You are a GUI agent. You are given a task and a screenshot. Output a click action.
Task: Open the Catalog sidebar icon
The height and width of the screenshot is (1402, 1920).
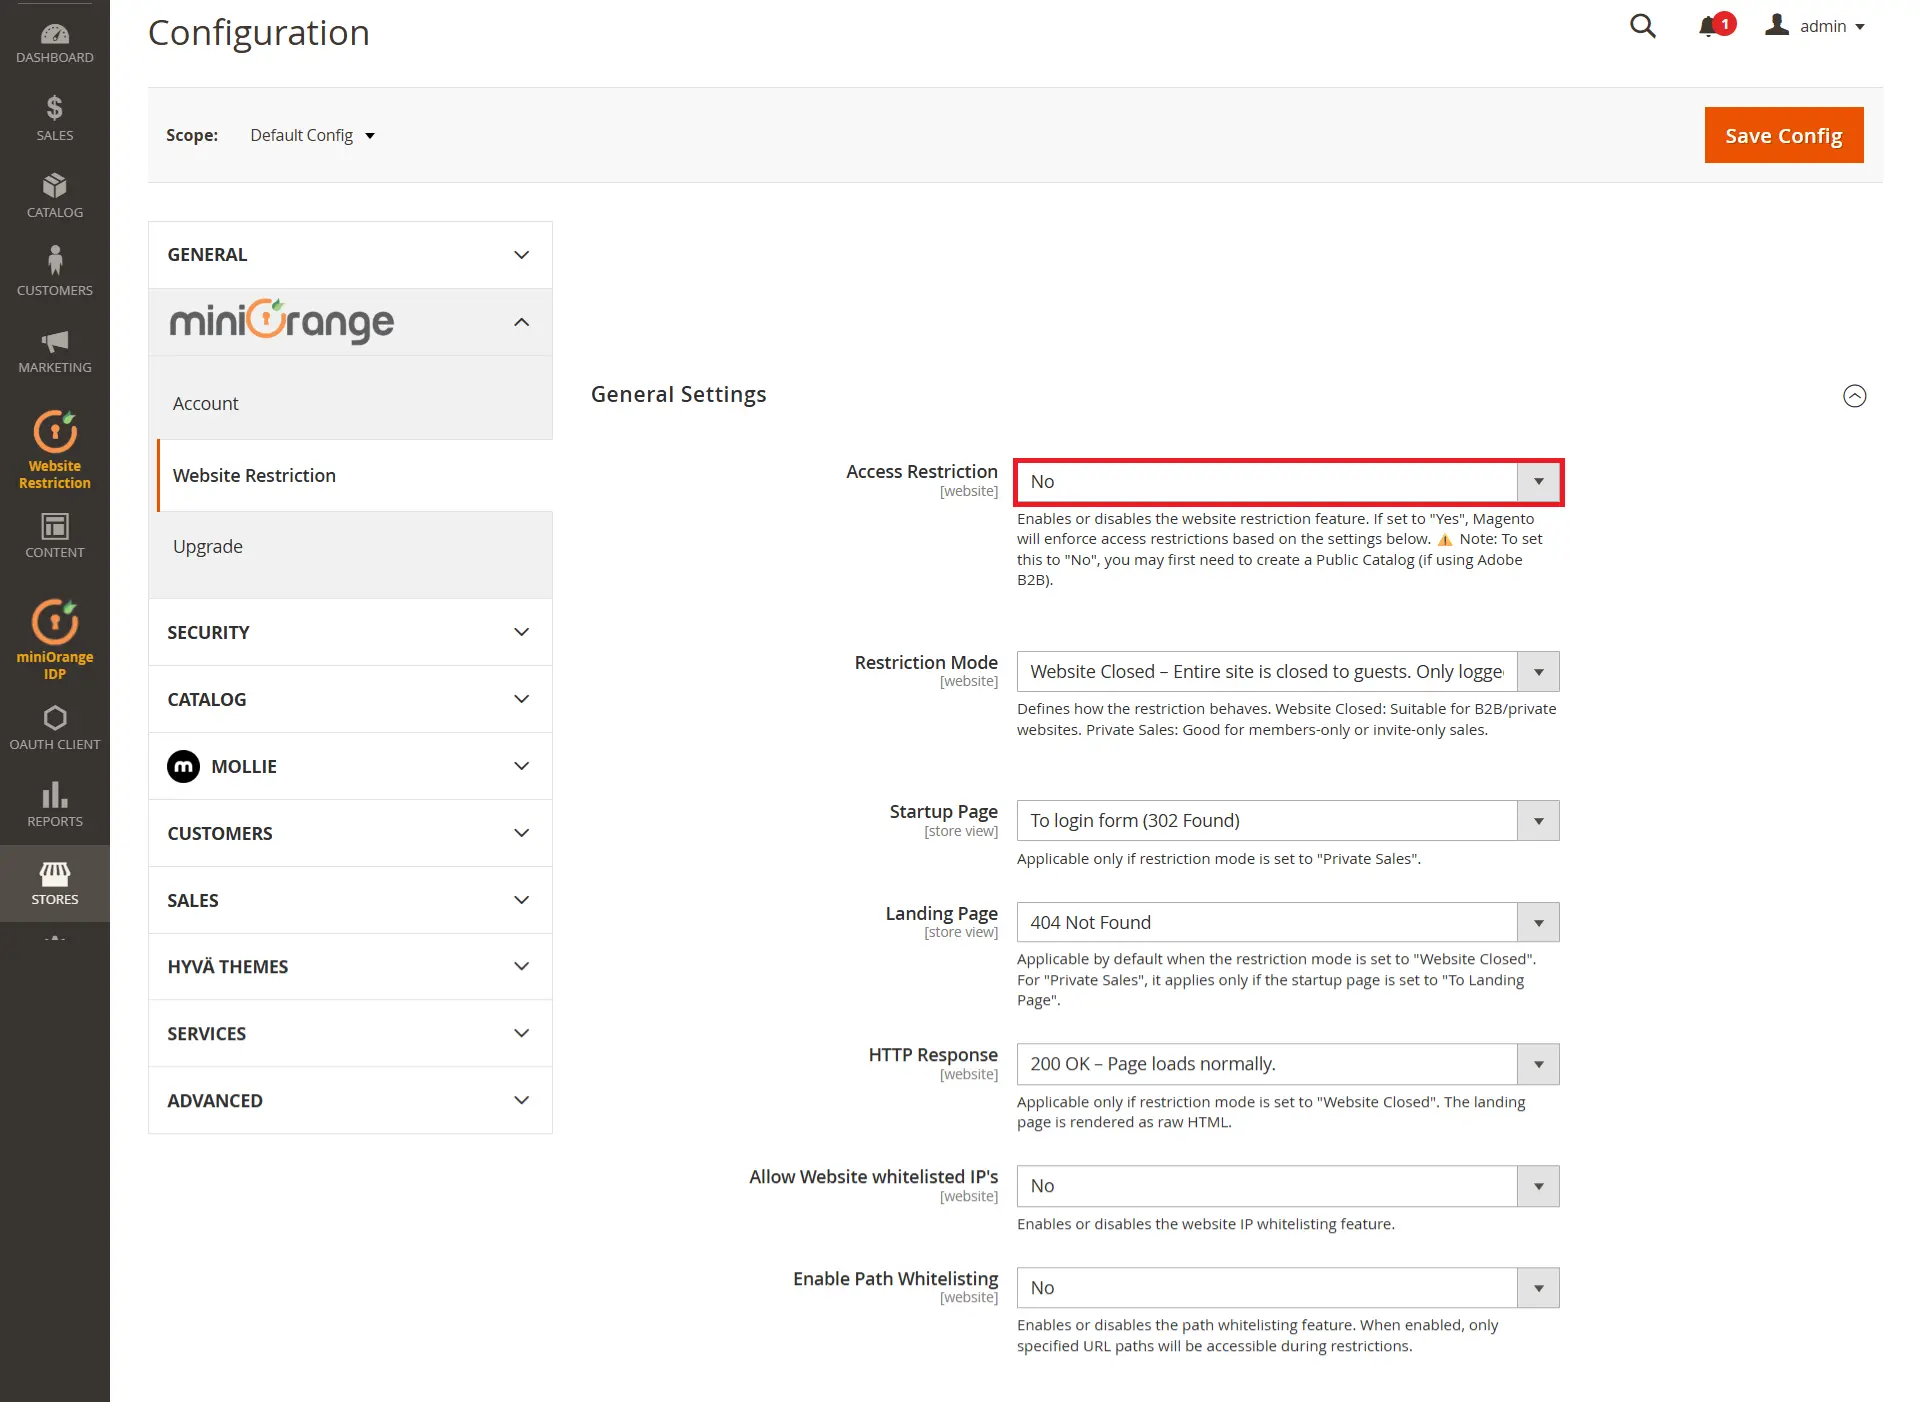click(x=54, y=193)
